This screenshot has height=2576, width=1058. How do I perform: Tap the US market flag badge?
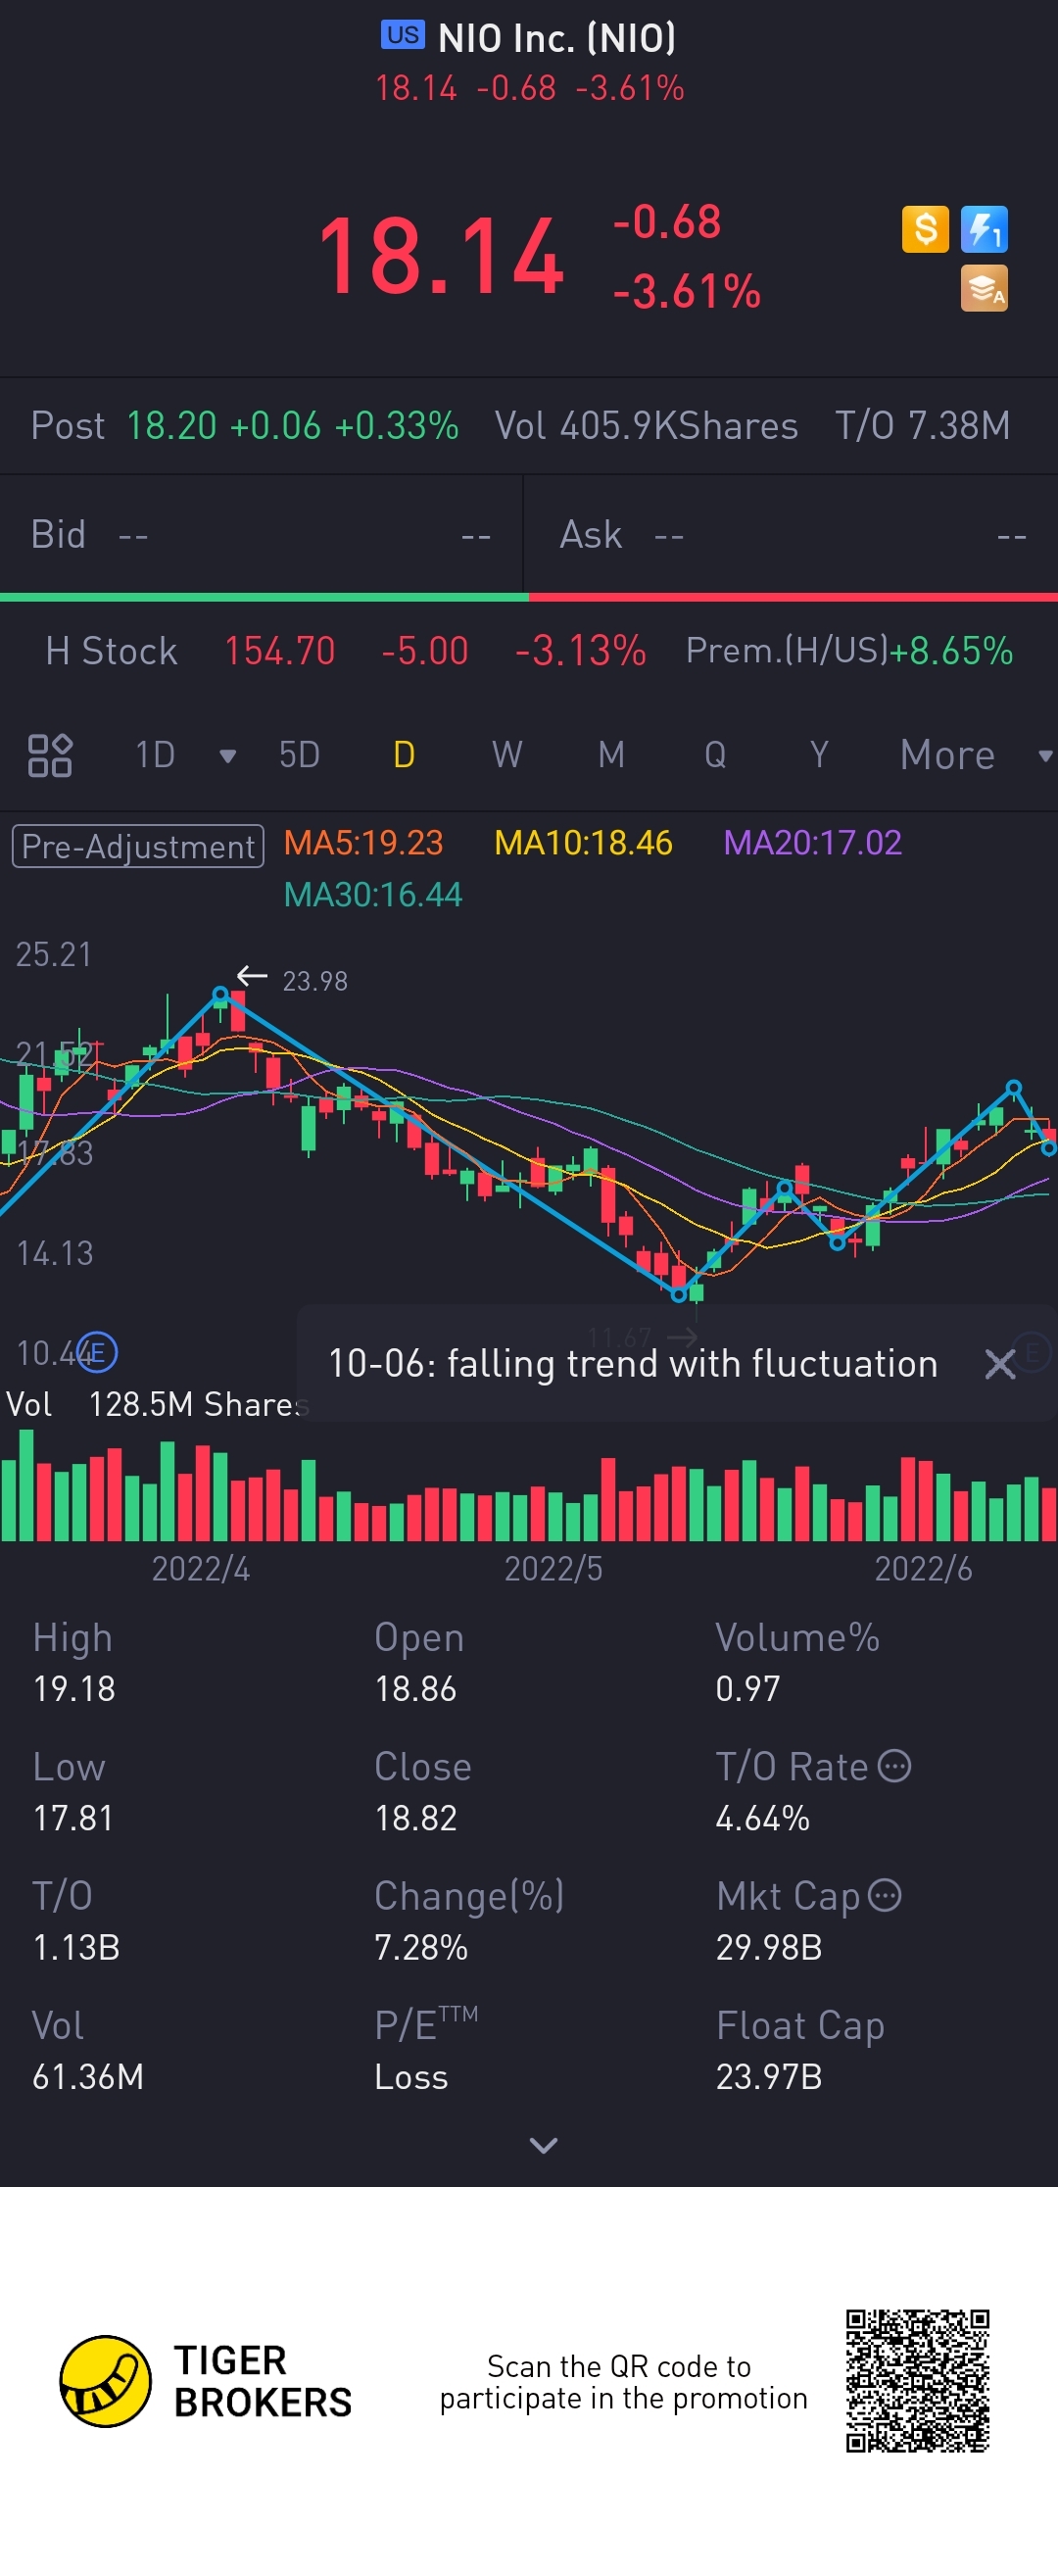point(403,35)
